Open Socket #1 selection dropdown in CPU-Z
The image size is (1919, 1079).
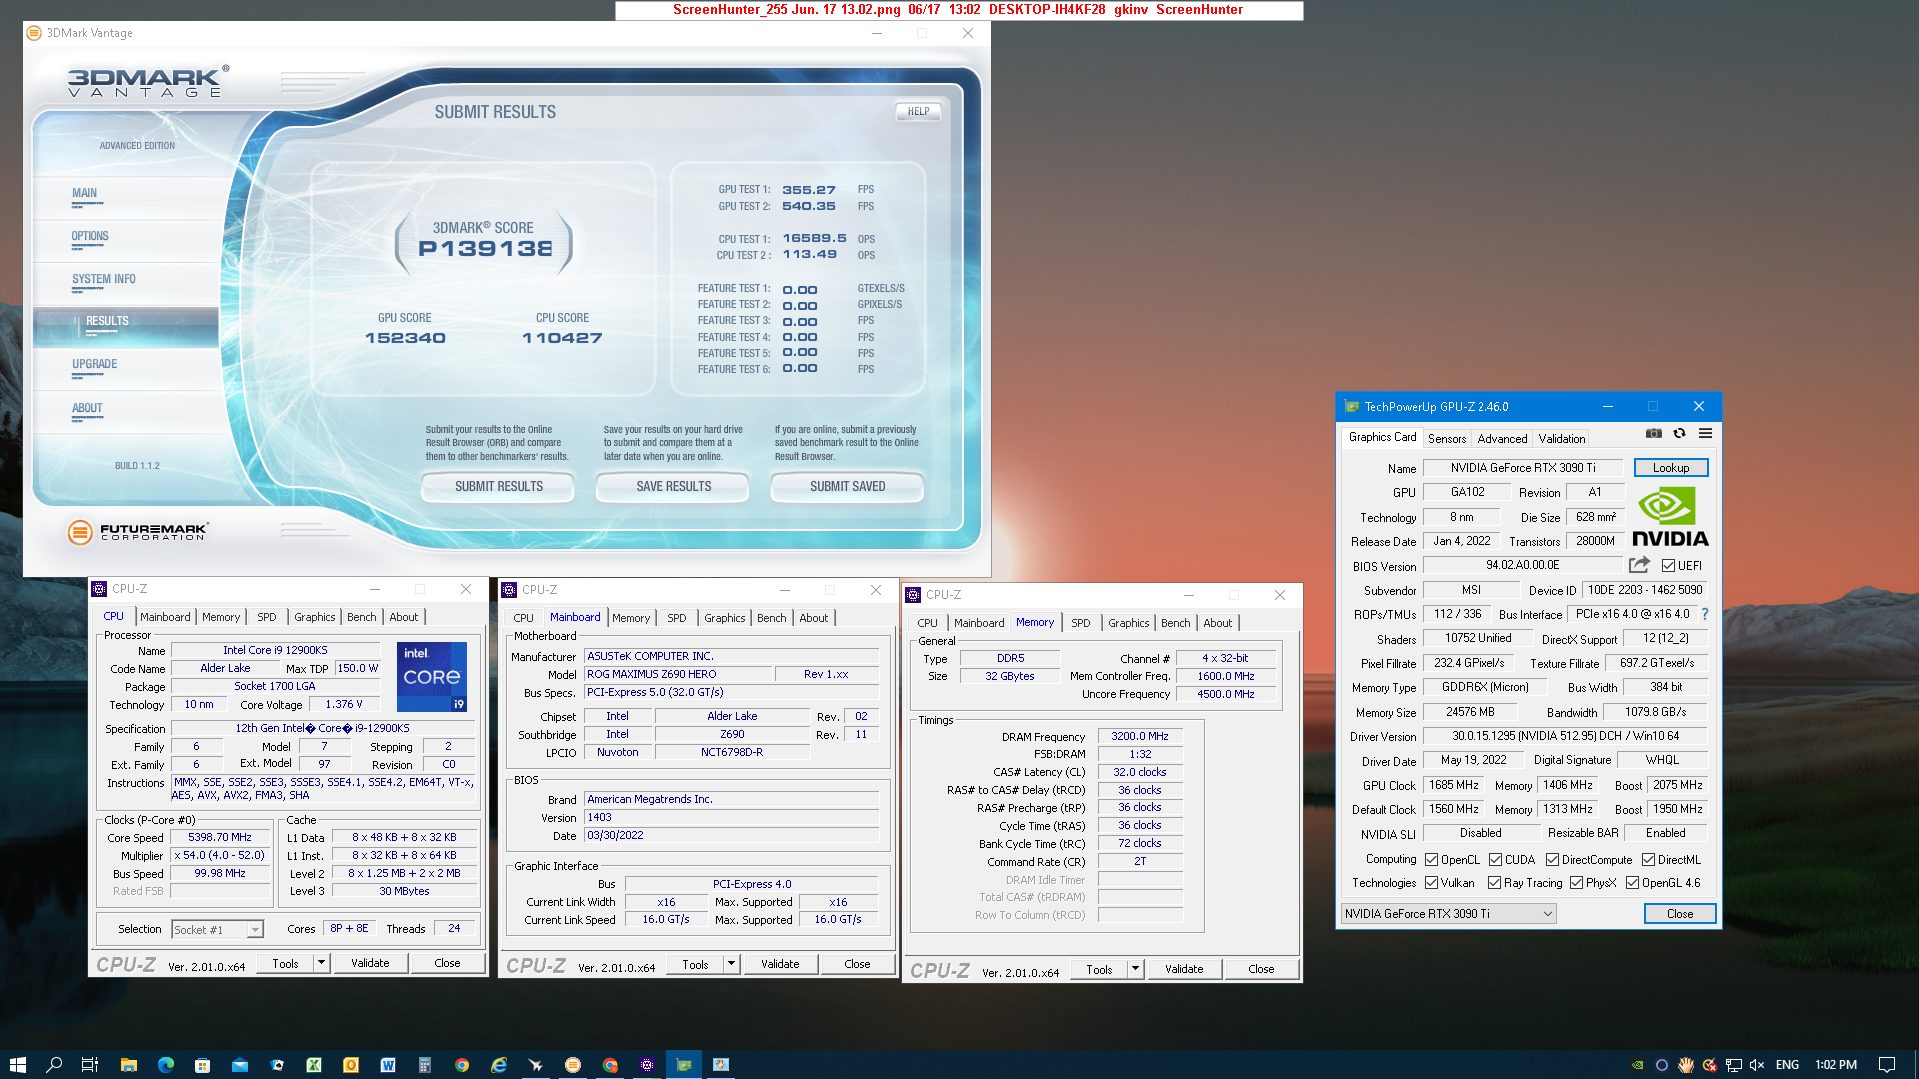(217, 930)
